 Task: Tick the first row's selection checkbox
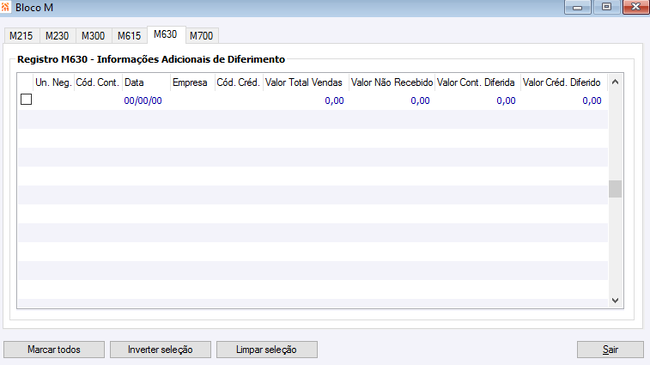click(26, 100)
